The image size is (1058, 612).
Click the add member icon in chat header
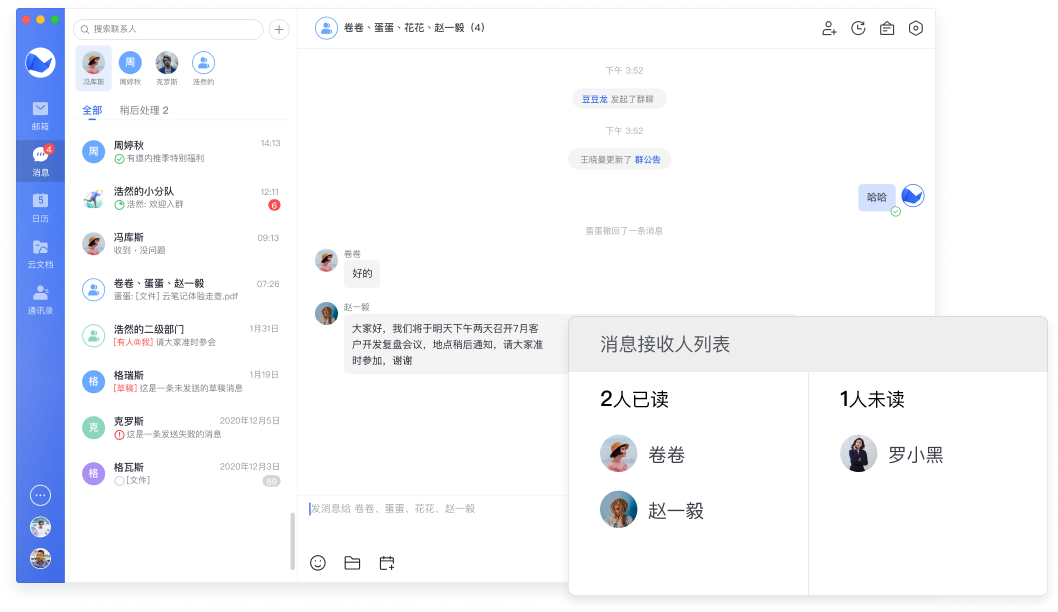[x=829, y=28]
